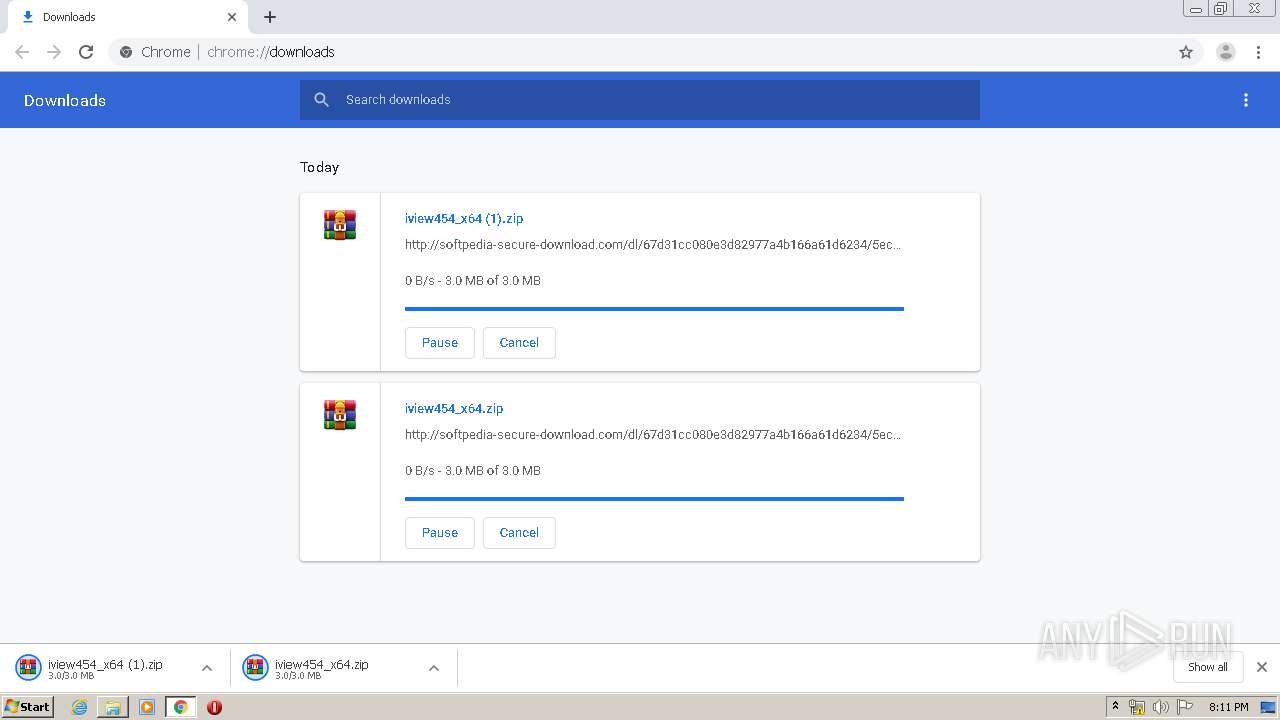1280x720 pixels.
Task: Open Windows Media Player from taskbar
Action: (147, 707)
